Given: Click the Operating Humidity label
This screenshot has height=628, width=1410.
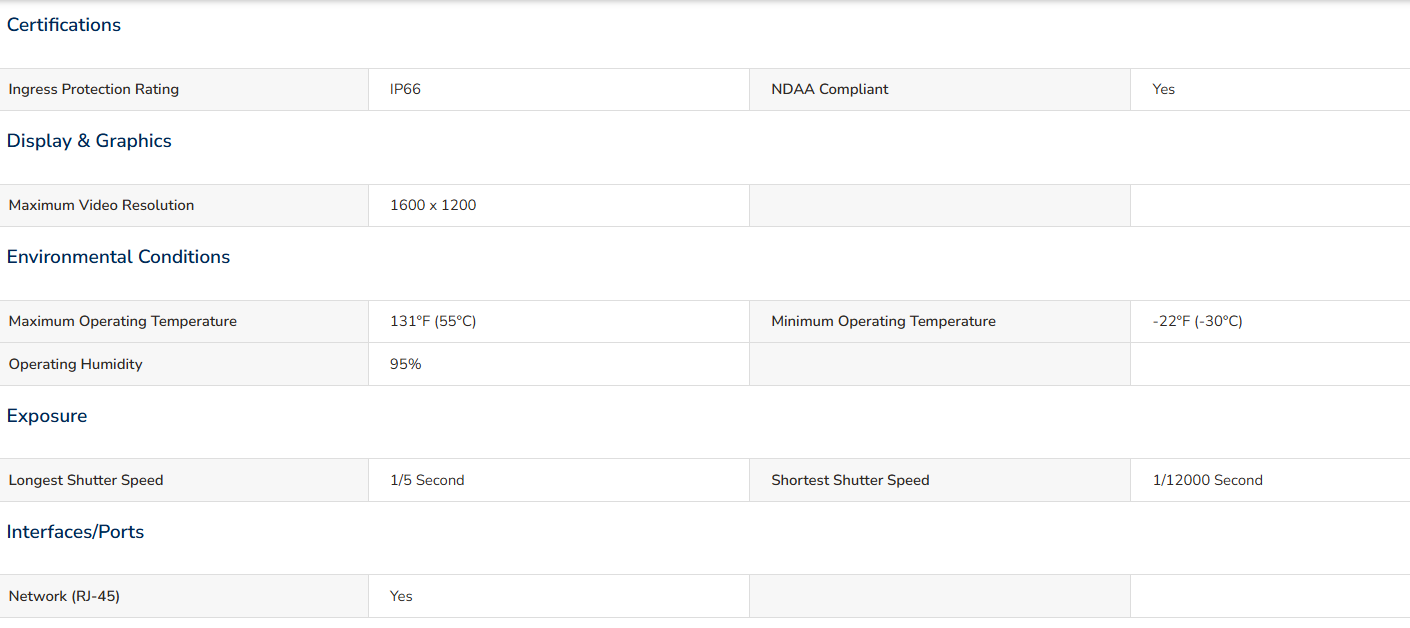Looking at the screenshot, I should coord(76,364).
